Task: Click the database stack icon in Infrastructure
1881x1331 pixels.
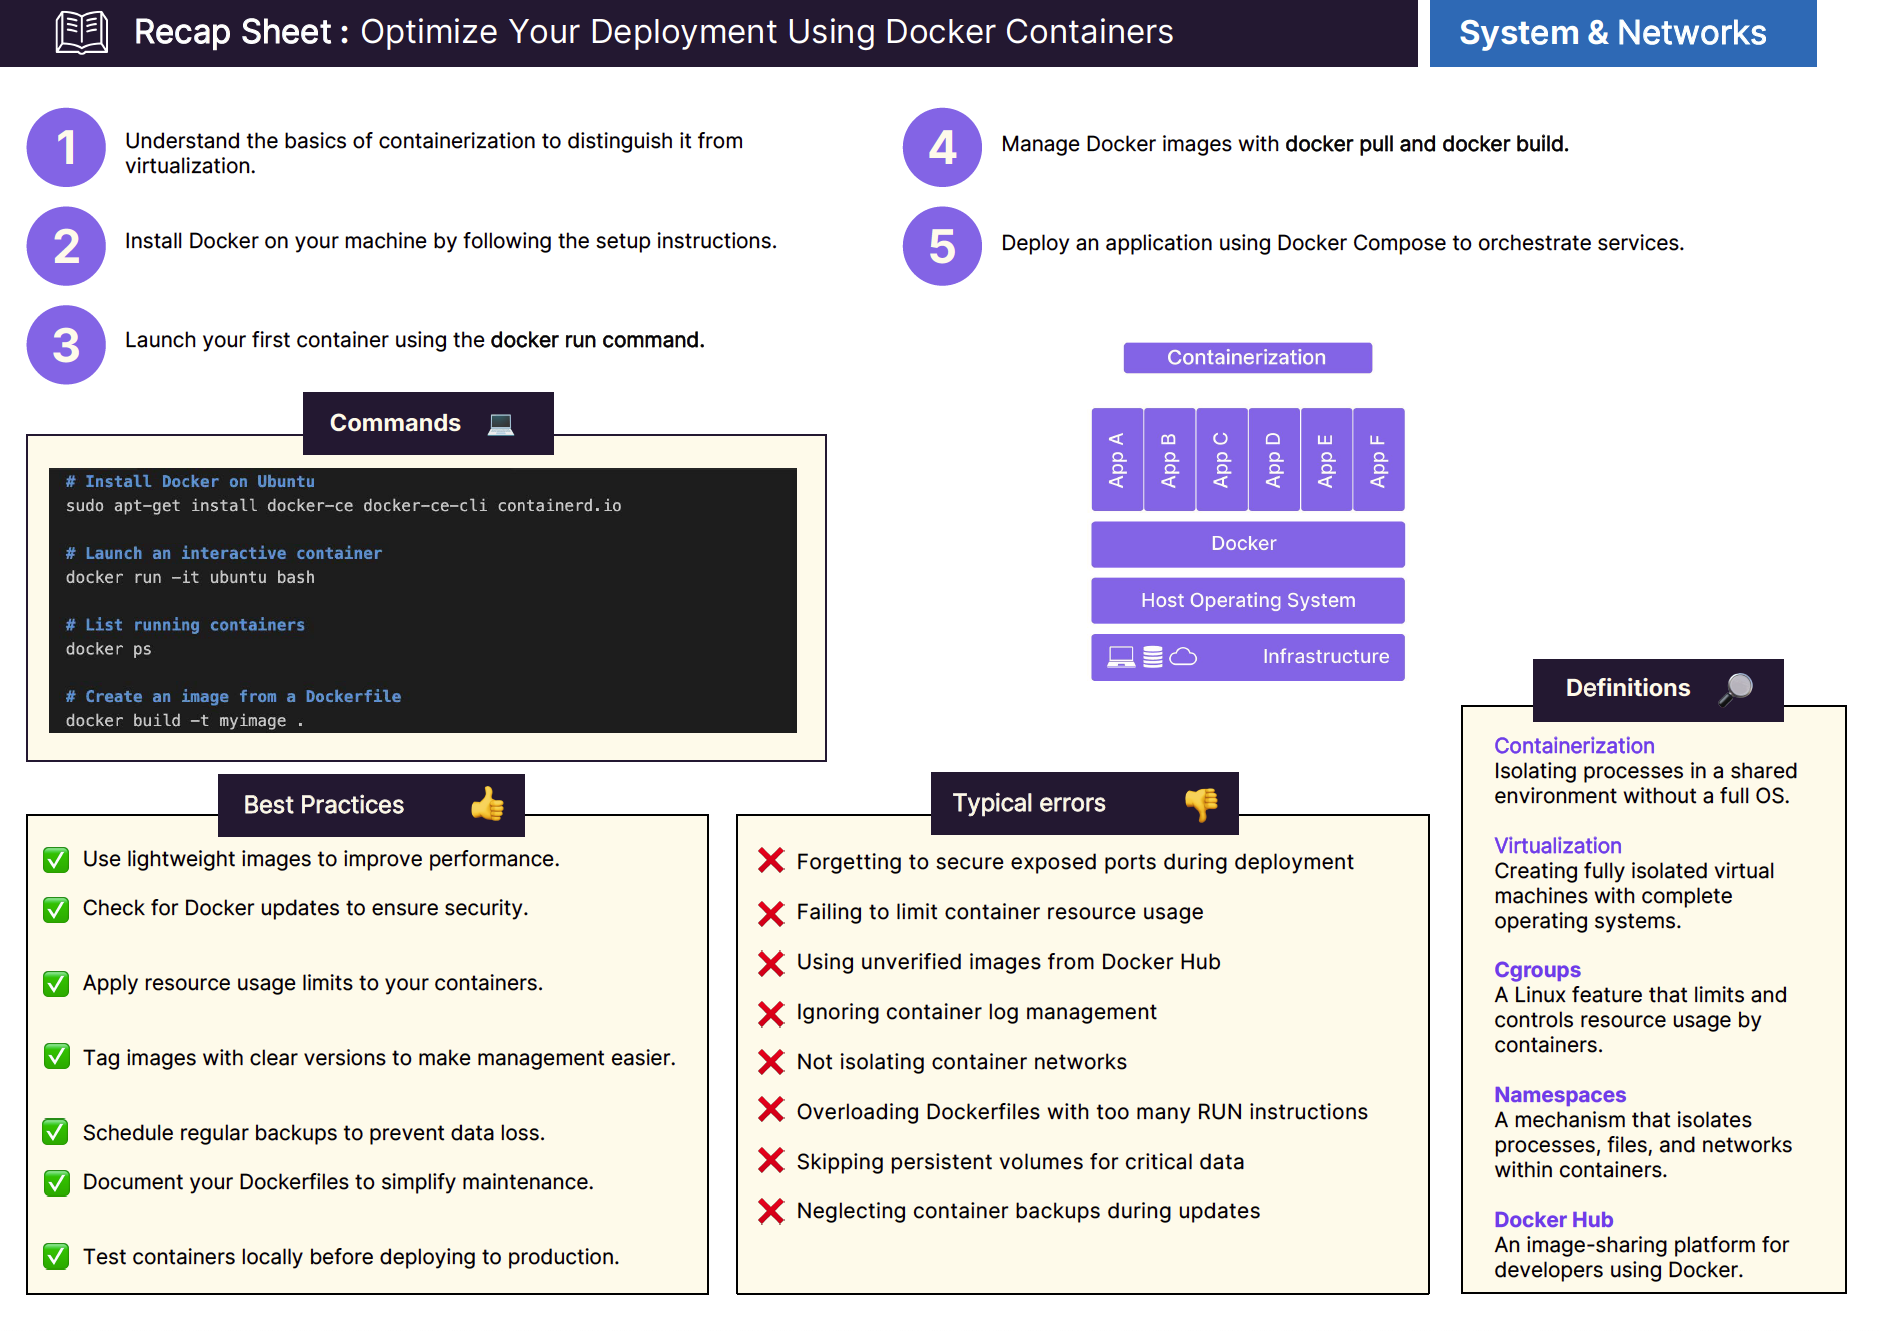Action: point(1153,657)
